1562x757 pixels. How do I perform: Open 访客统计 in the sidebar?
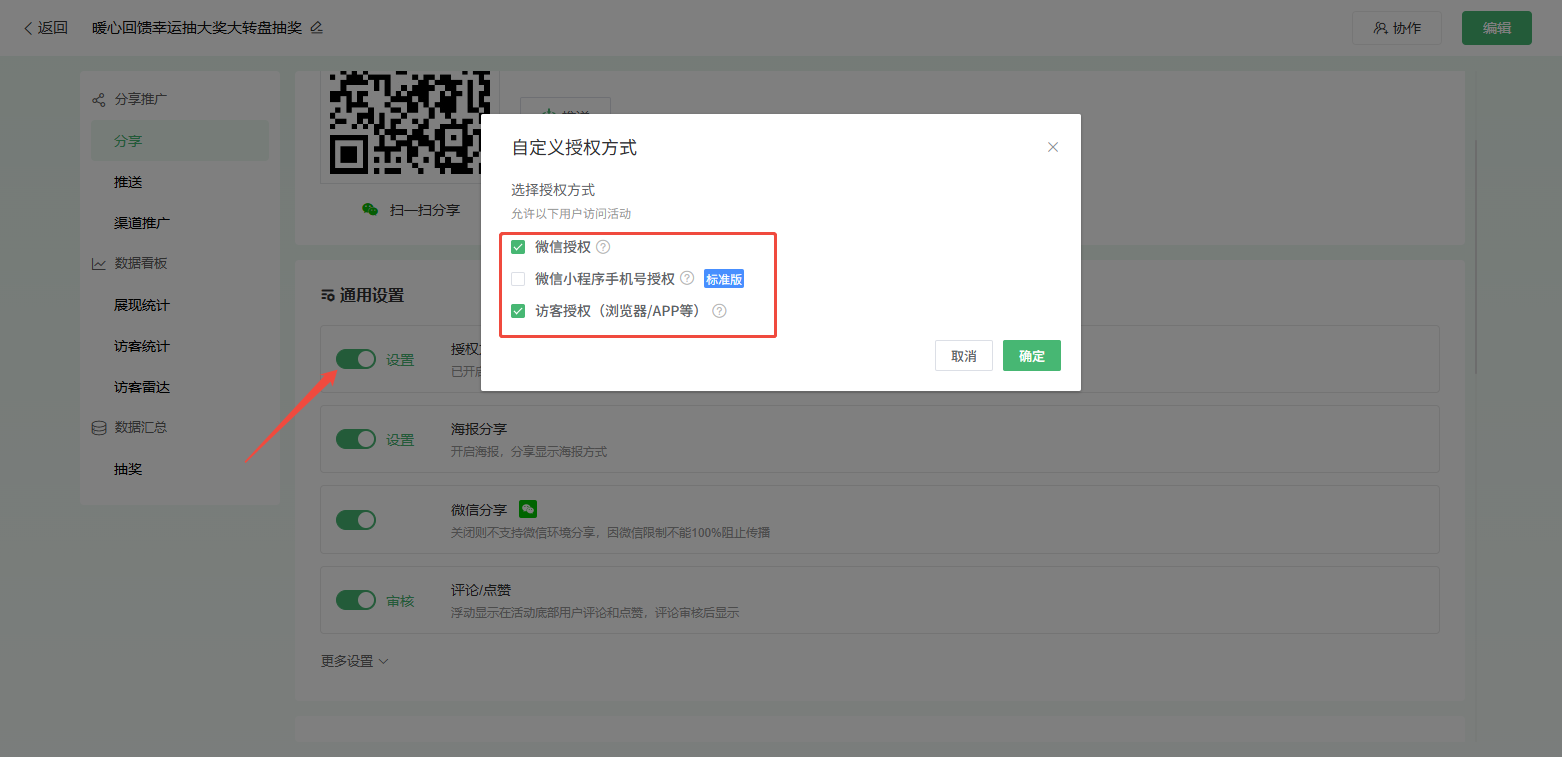pos(142,346)
